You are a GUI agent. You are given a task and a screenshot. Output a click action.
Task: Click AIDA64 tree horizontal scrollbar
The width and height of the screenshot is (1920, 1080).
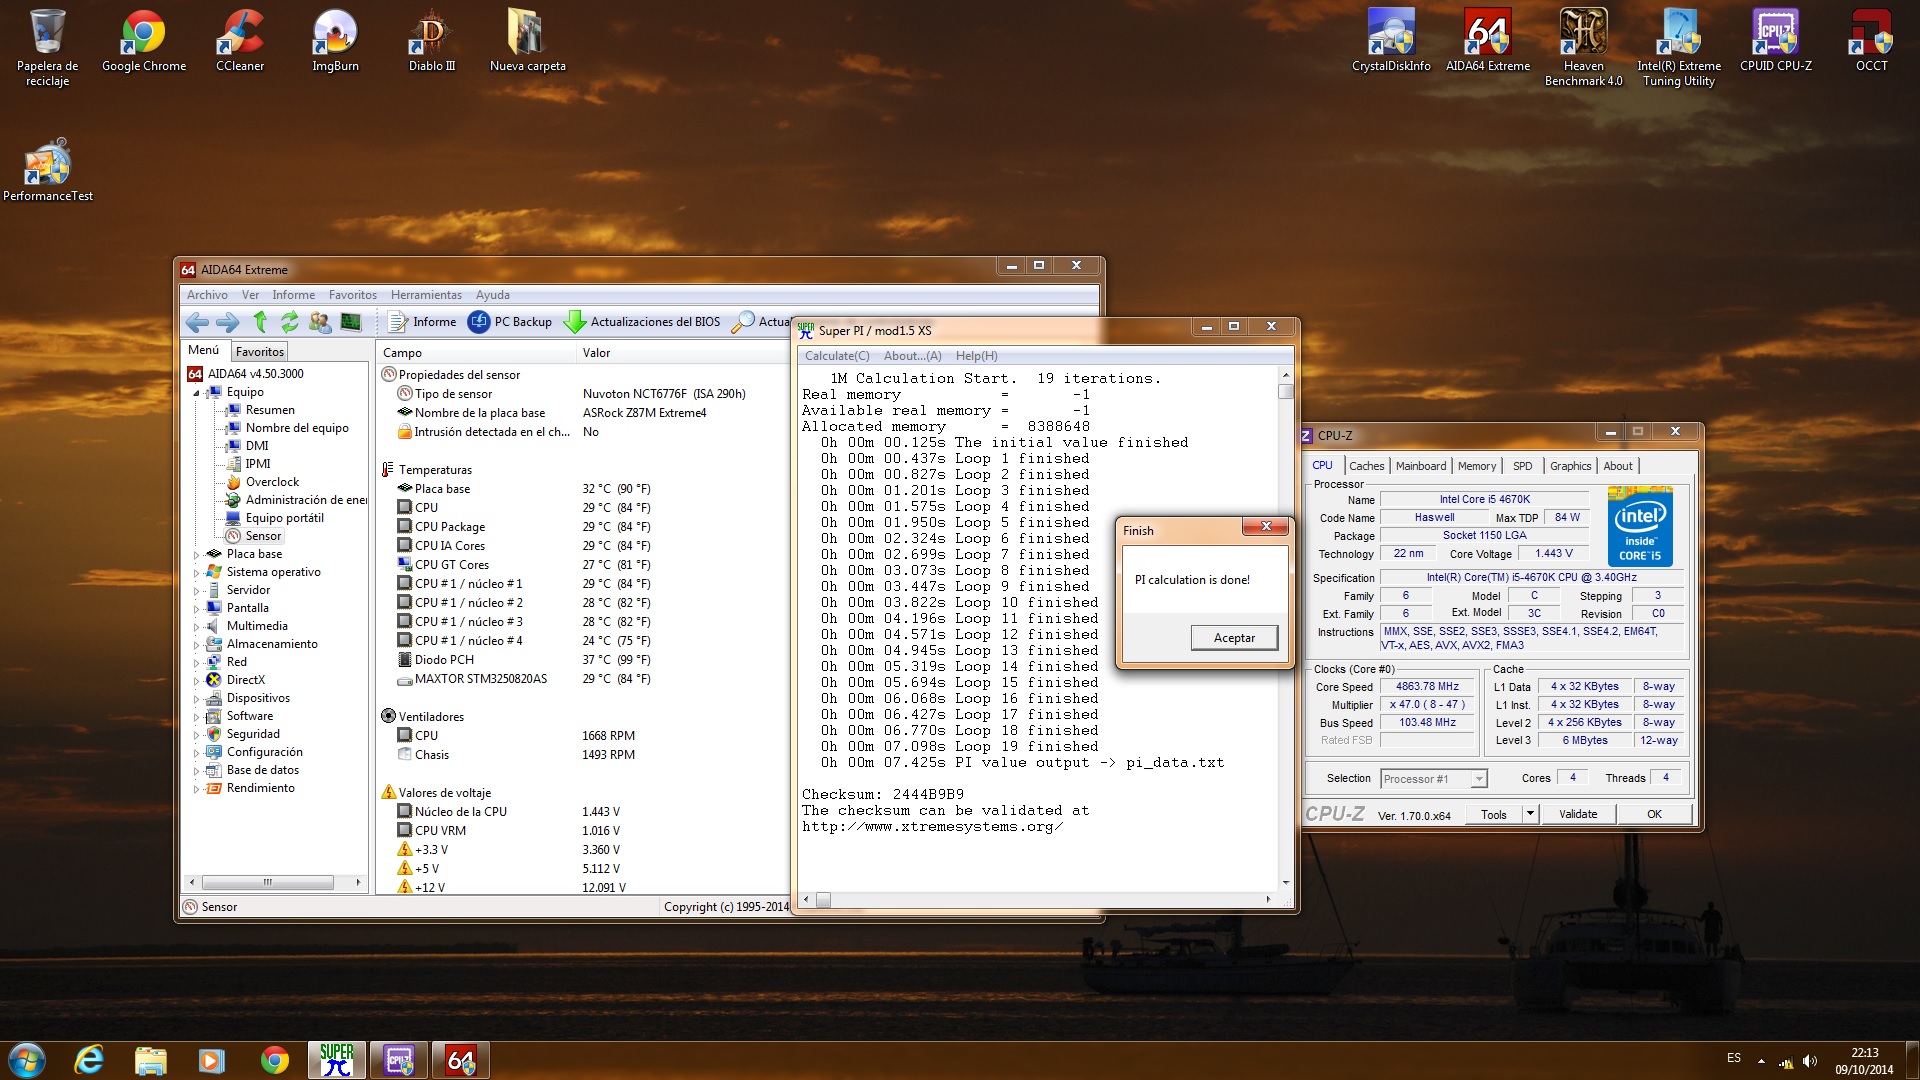[267, 882]
